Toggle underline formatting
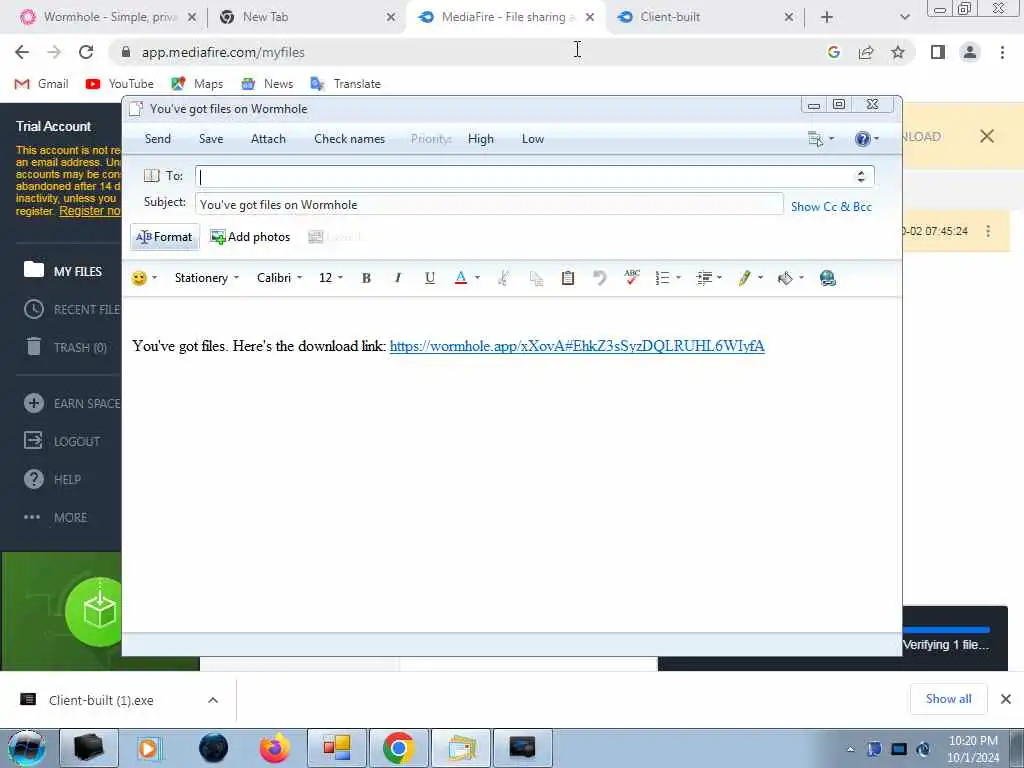Screen dimensions: 1024x768 (x=430, y=278)
